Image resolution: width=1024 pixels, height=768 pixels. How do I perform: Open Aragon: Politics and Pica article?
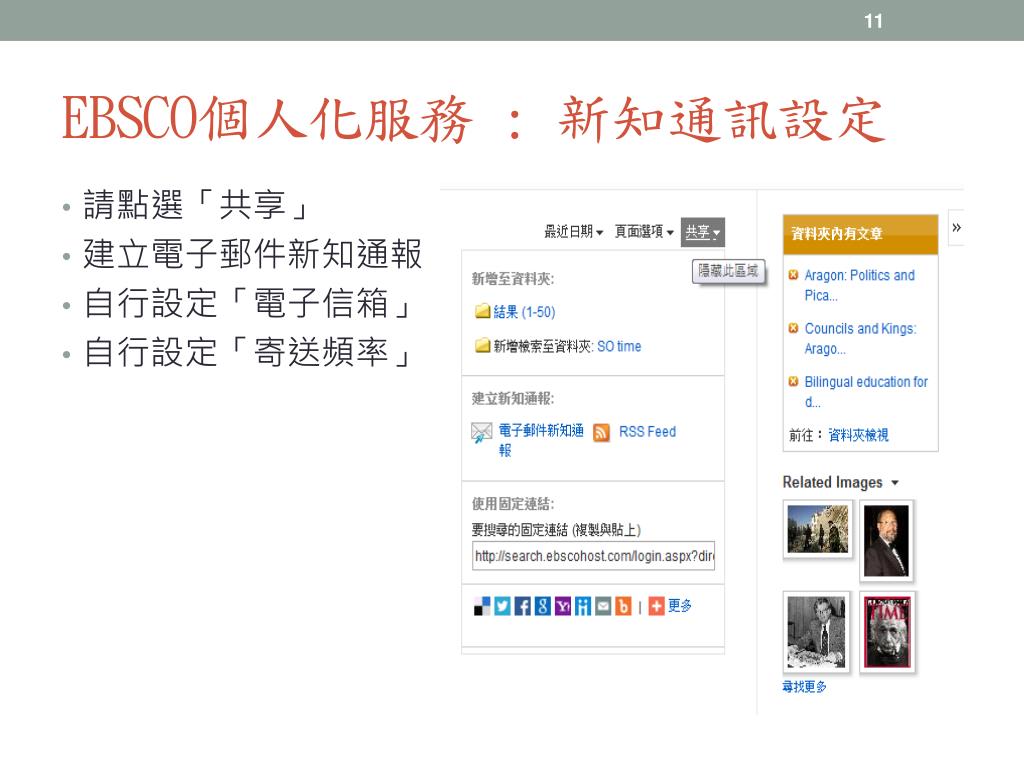tap(859, 285)
